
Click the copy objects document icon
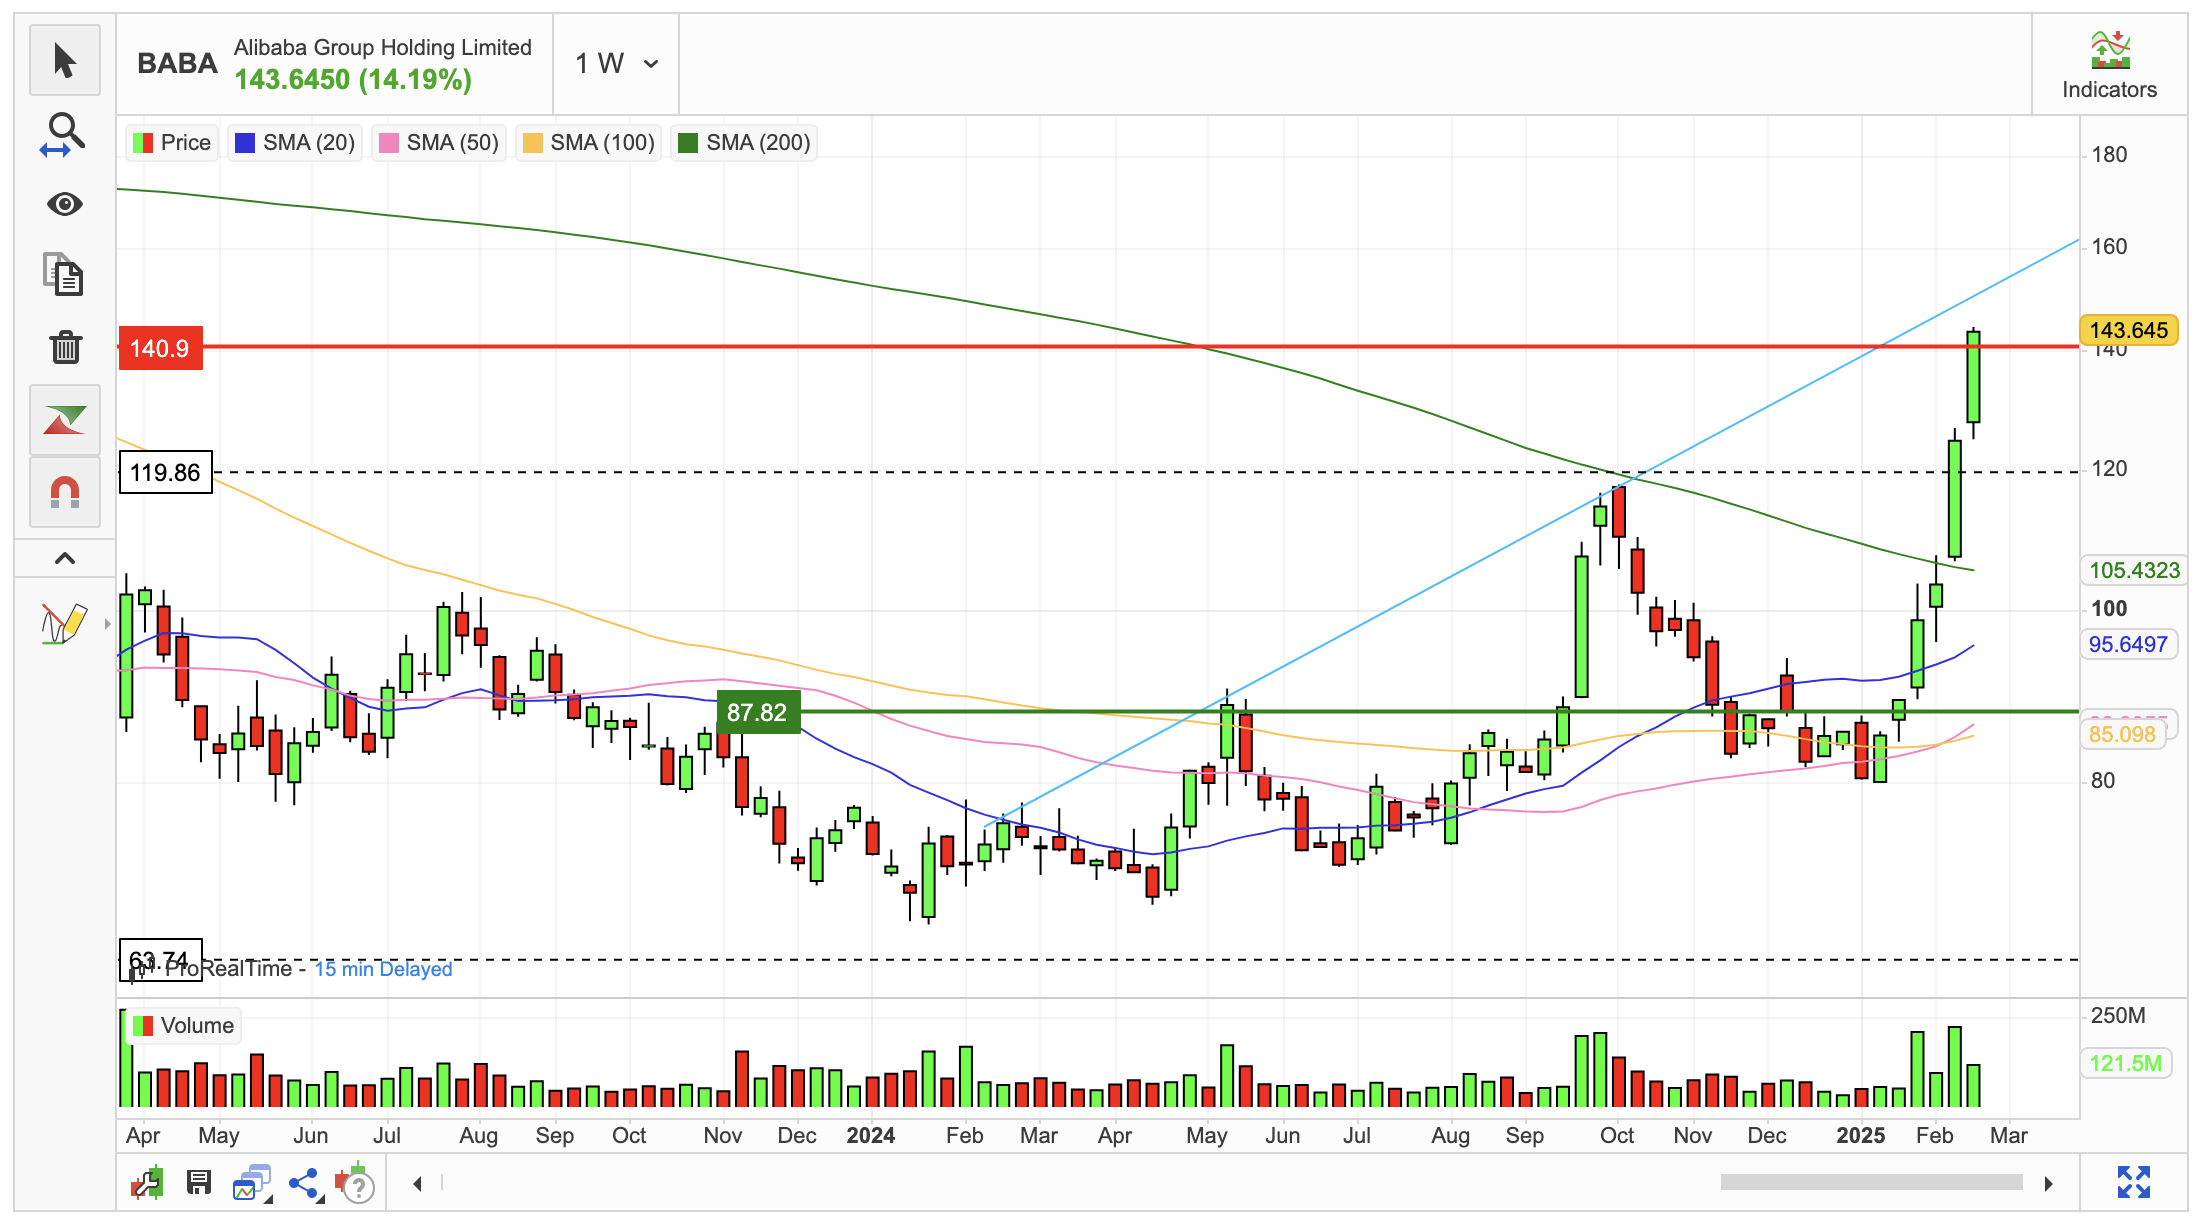click(65, 274)
